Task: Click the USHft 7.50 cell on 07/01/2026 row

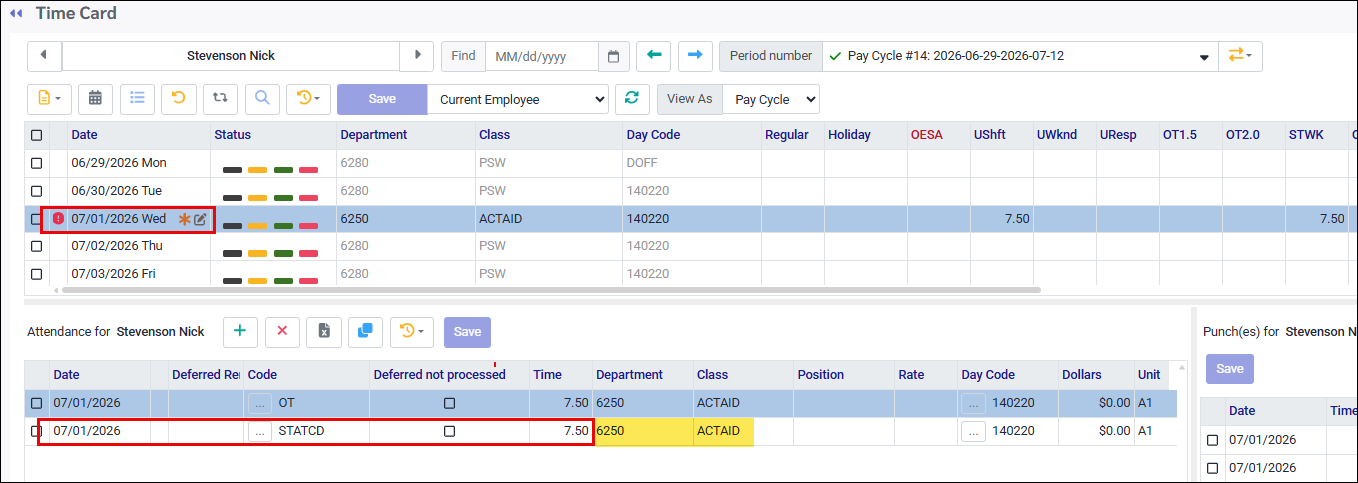Action: (x=1001, y=219)
